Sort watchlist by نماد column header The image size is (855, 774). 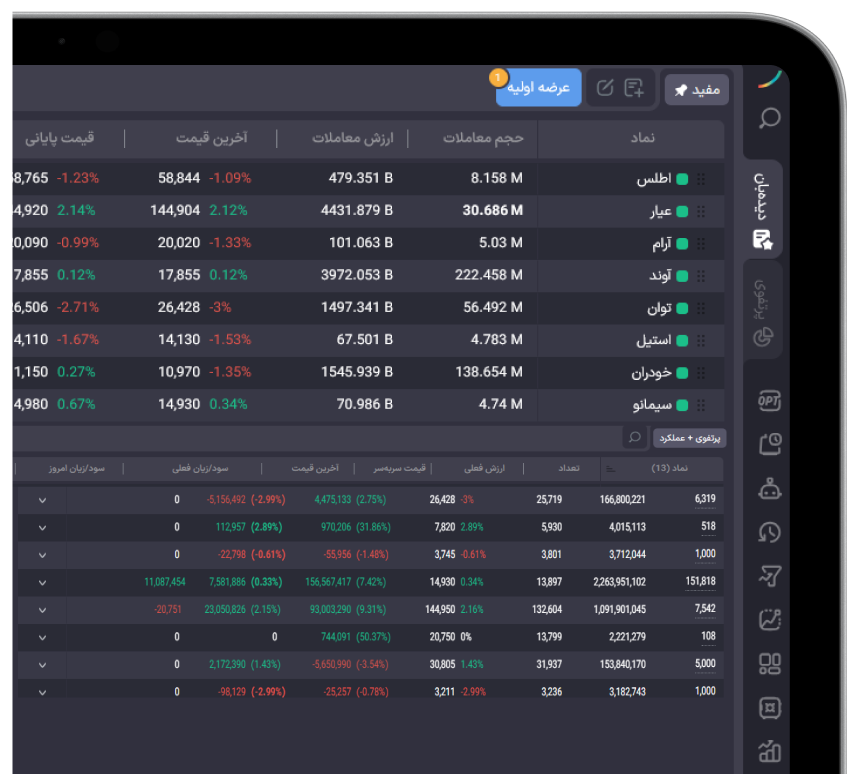pos(643,138)
